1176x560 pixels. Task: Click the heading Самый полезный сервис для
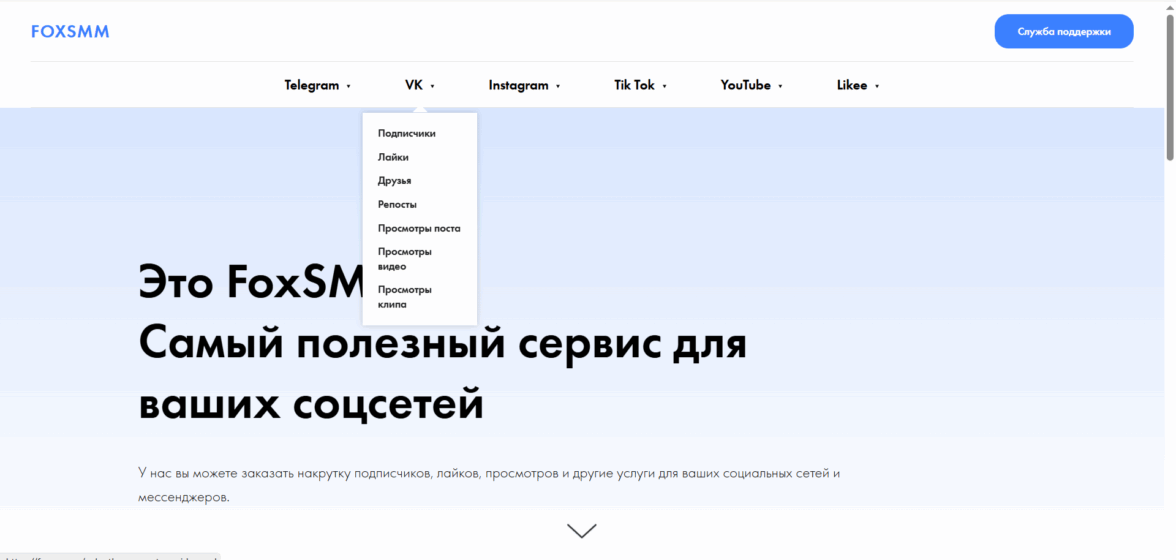tap(442, 346)
